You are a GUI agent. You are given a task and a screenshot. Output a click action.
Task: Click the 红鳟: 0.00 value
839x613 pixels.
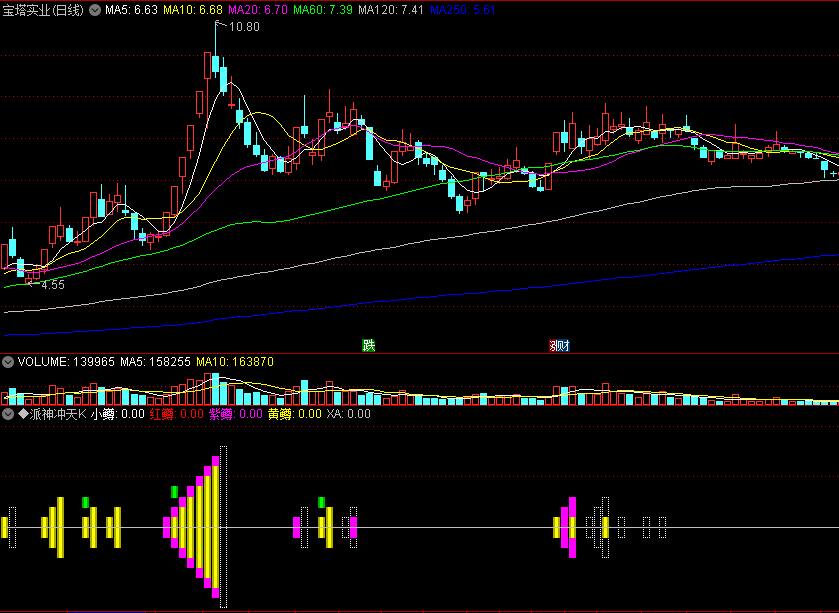tap(177, 414)
